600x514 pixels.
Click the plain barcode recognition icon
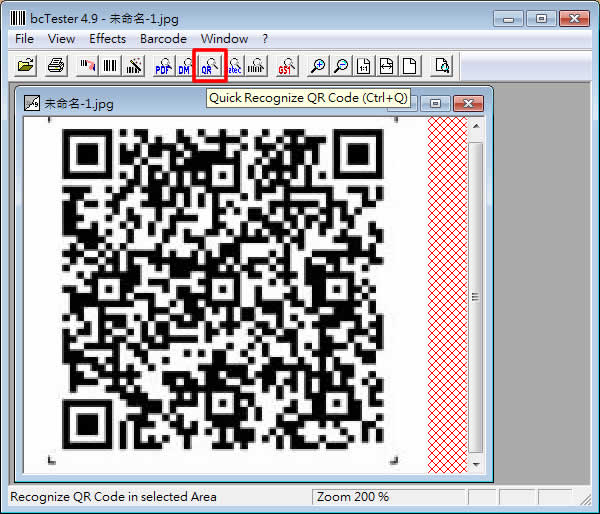[110, 66]
